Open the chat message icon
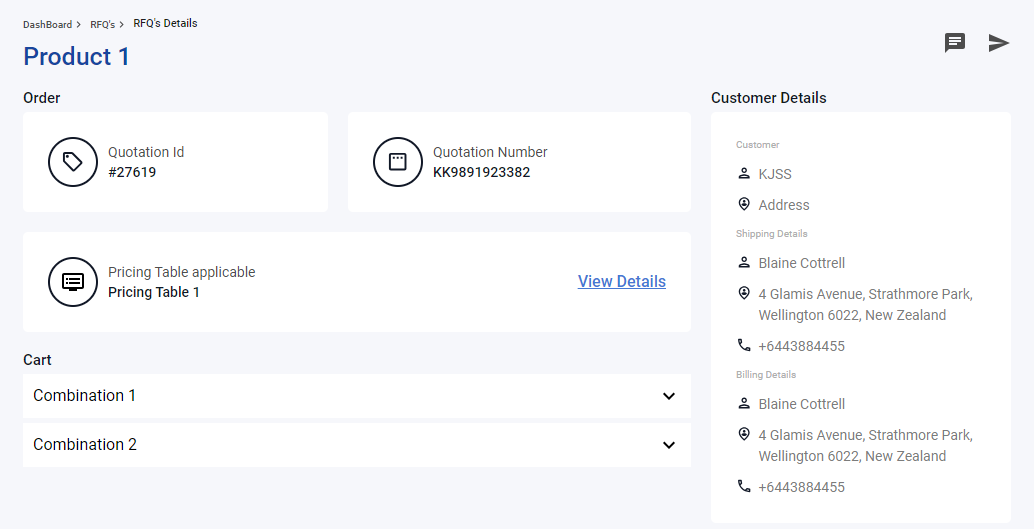Viewport: 1034px width, 529px height. point(955,43)
